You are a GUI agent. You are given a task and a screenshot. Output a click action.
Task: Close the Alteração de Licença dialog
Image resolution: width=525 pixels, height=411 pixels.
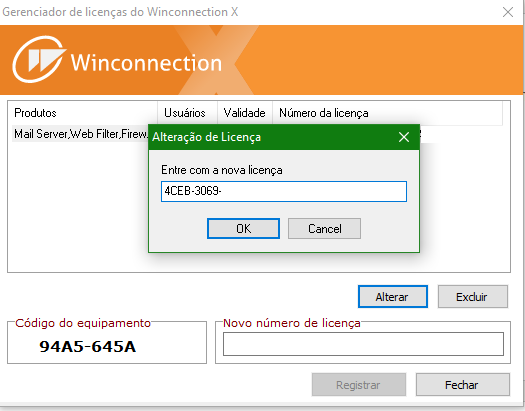tap(404, 137)
